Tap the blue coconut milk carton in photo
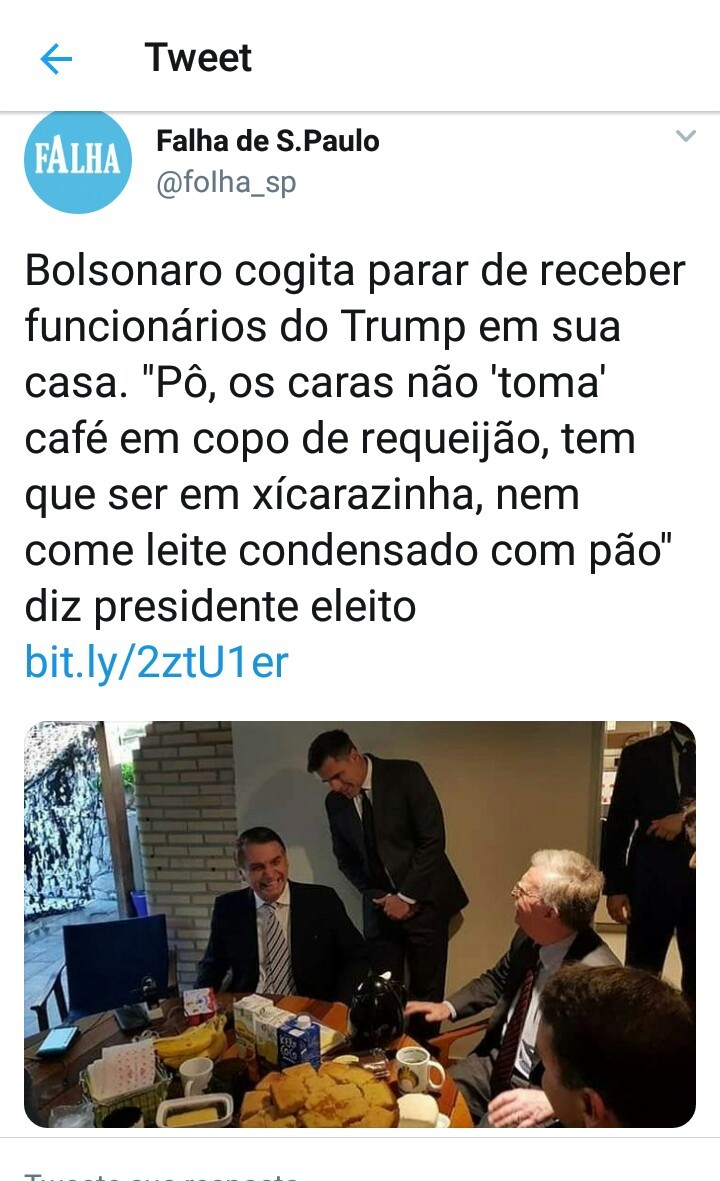Image resolution: width=720 pixels, height=1181 pixels. (298, 1041)
